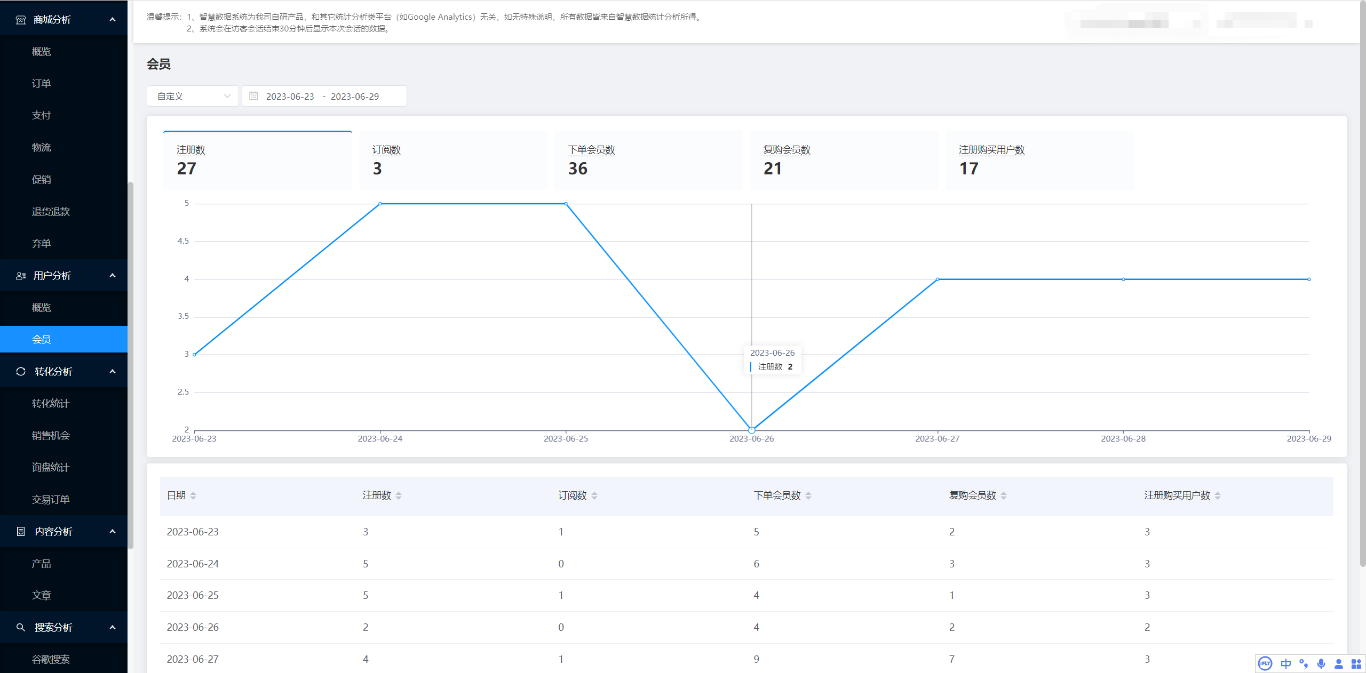Image resolution: width=1366 pixels, height=673 pixels.
Task: Open 转化统计 in the sidebar
Action: (50, 403)
